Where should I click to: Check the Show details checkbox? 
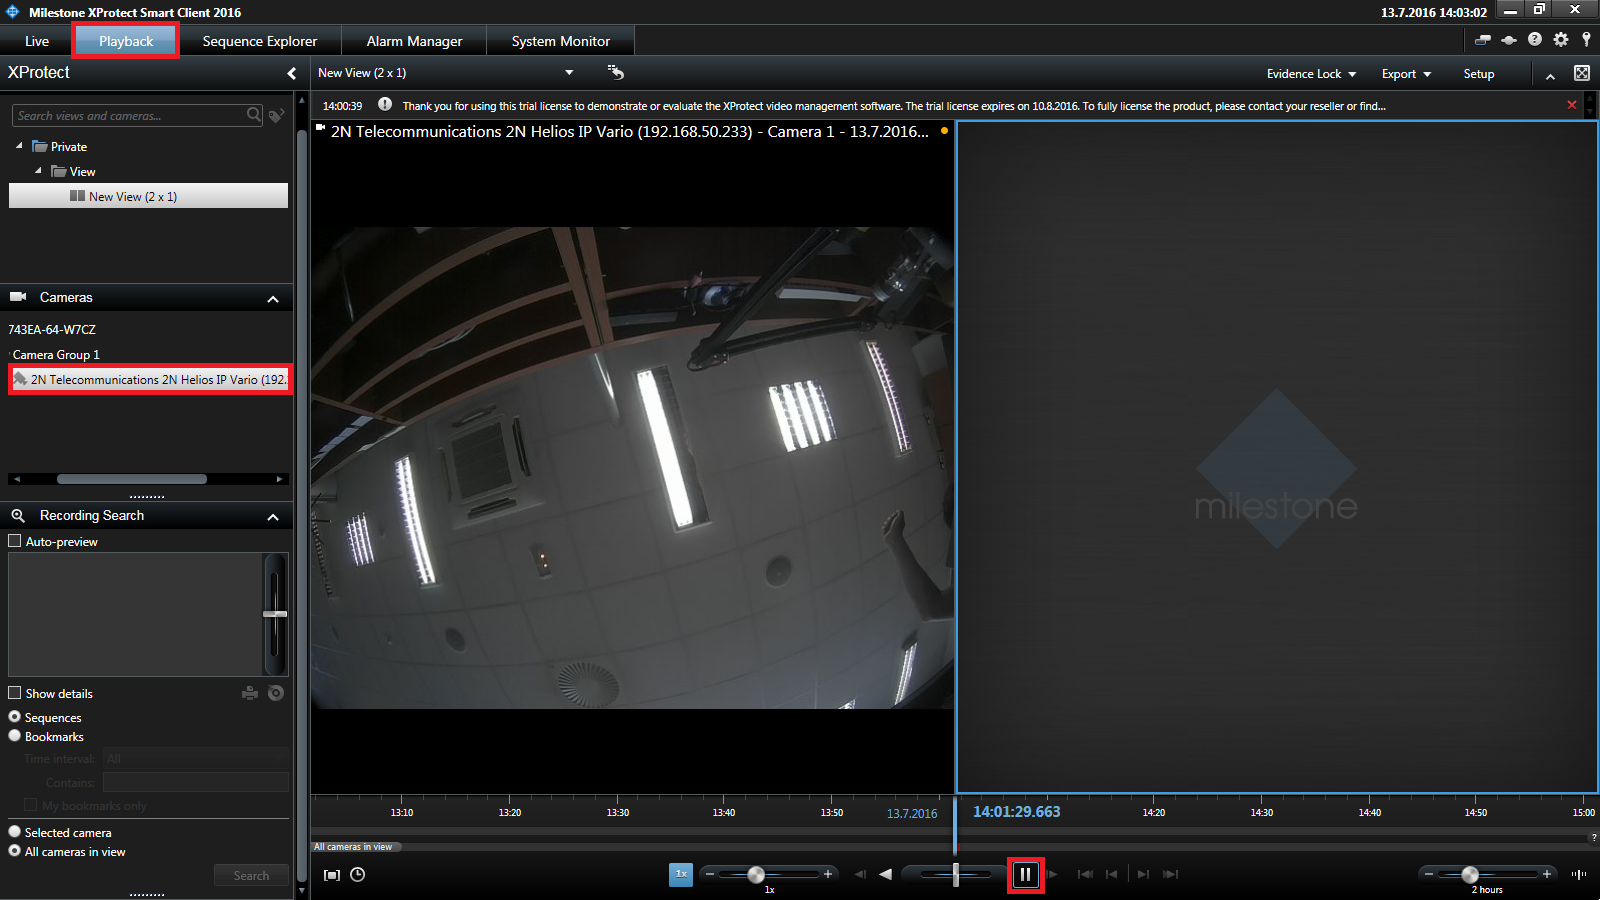tap(15, 693)
